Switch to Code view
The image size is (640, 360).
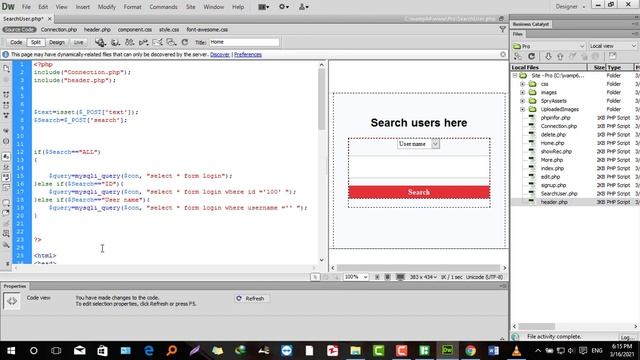point(16,42)
